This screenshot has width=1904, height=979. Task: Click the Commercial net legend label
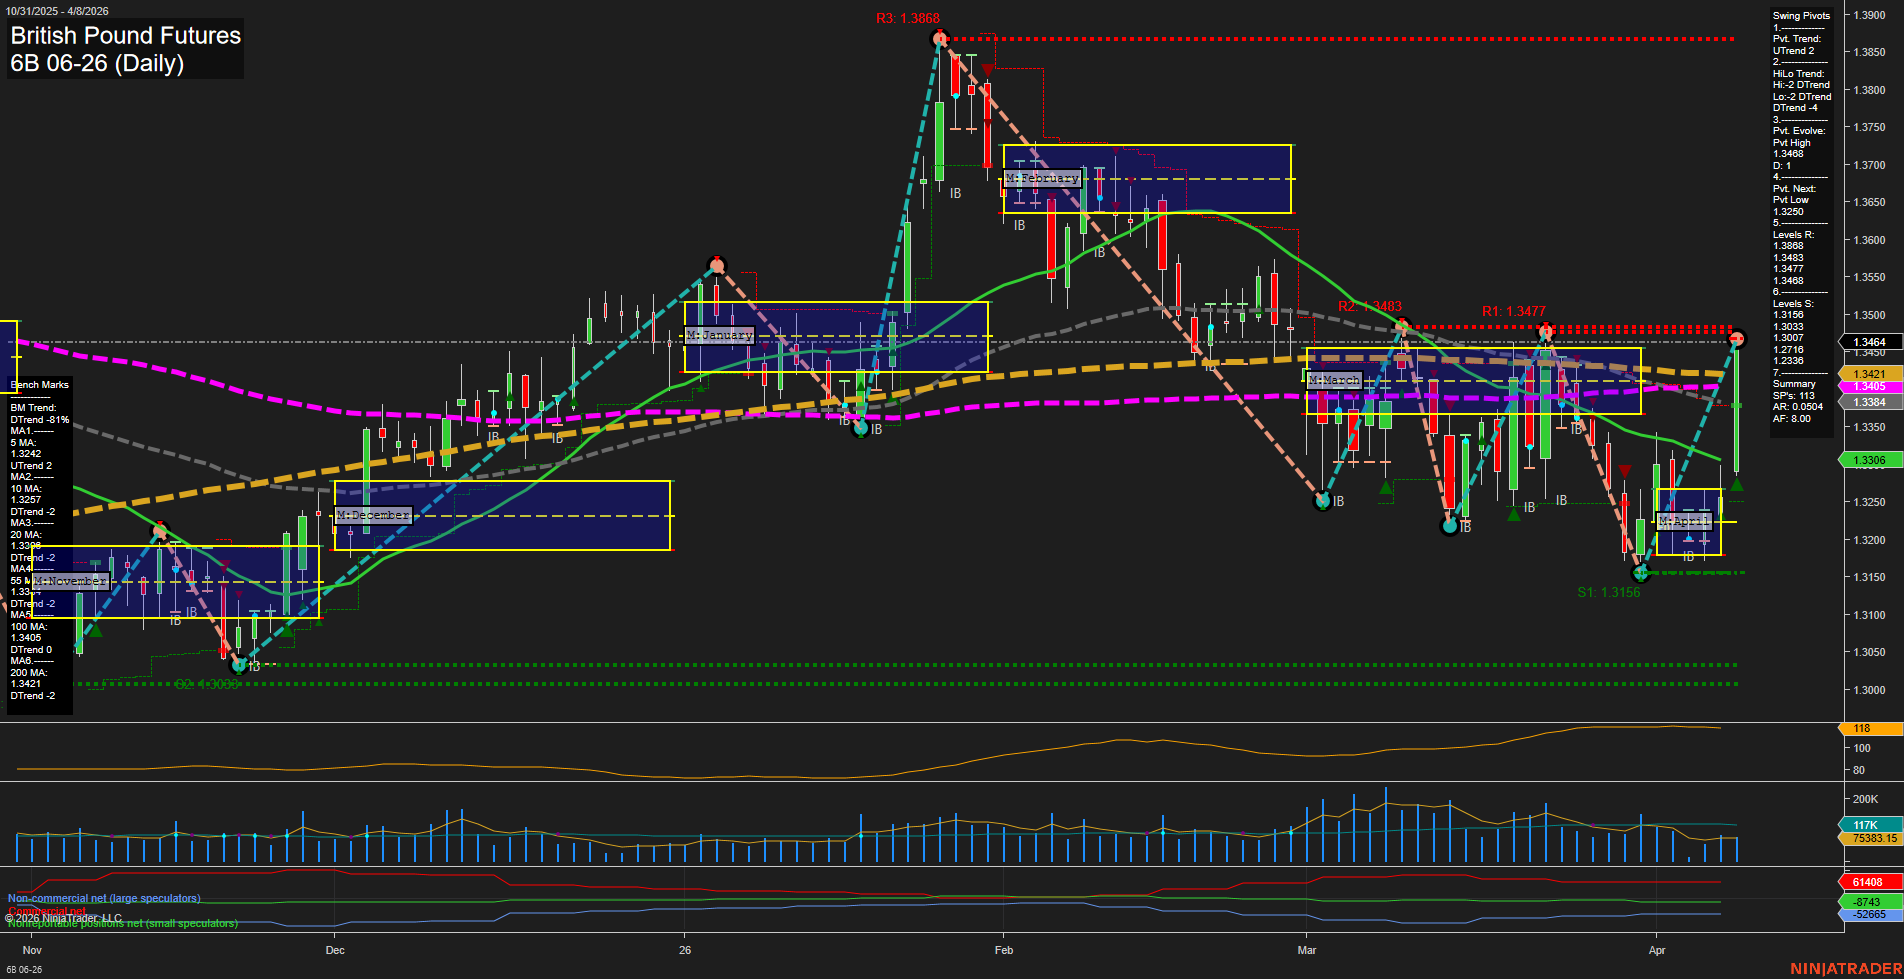(45, 911)
